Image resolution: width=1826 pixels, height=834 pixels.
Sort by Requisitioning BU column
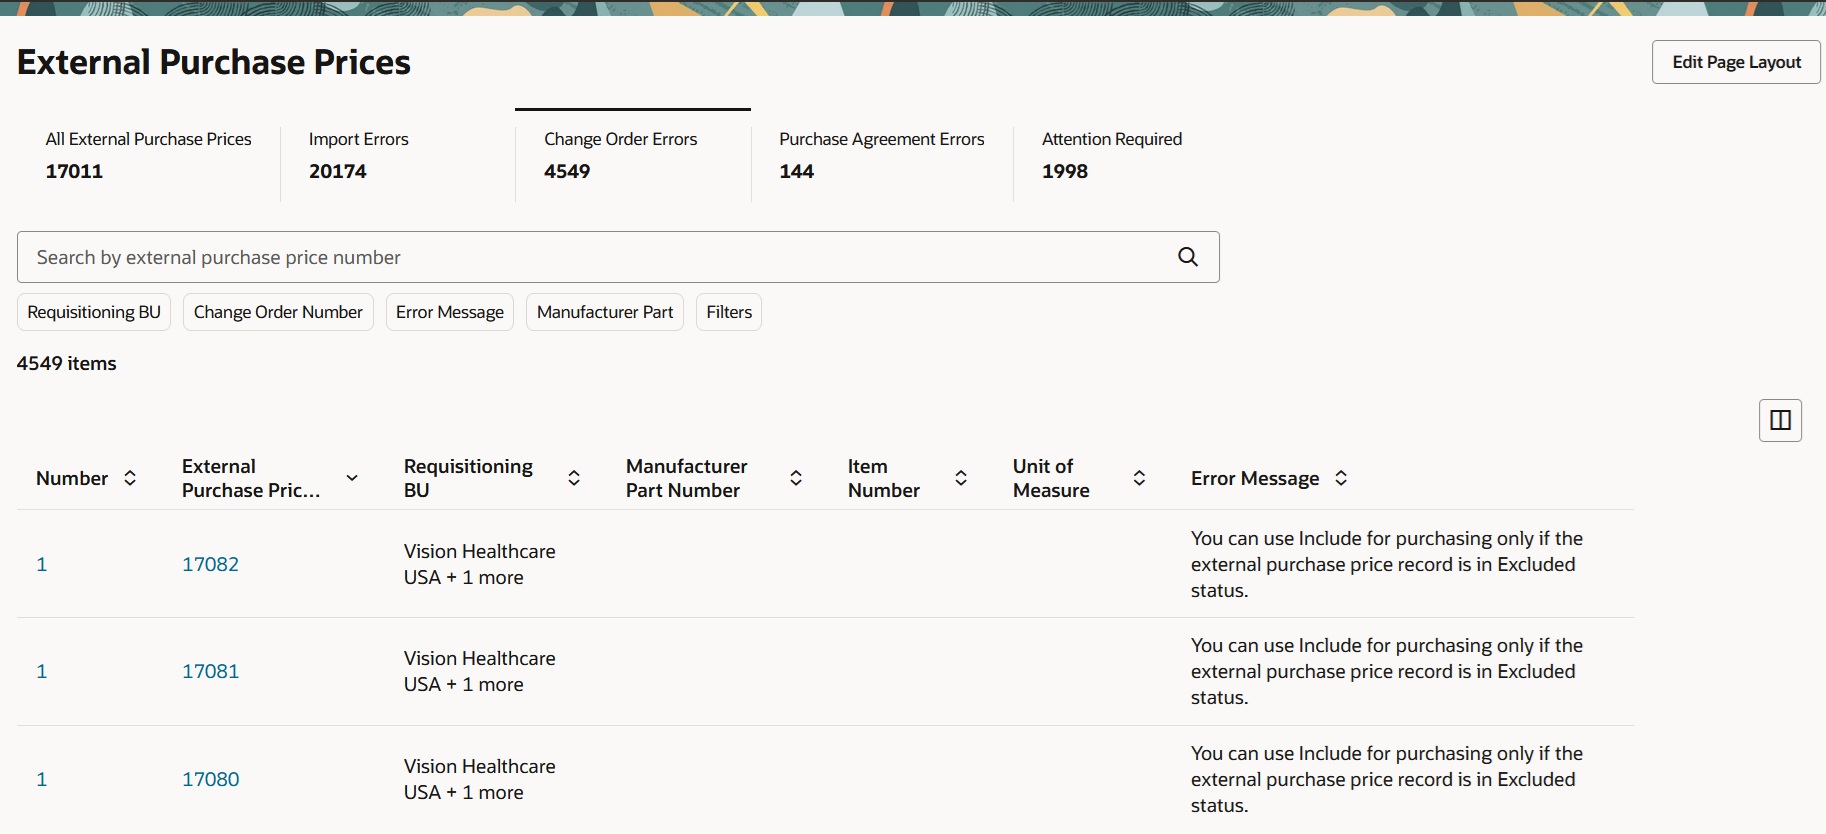[574, 478]
